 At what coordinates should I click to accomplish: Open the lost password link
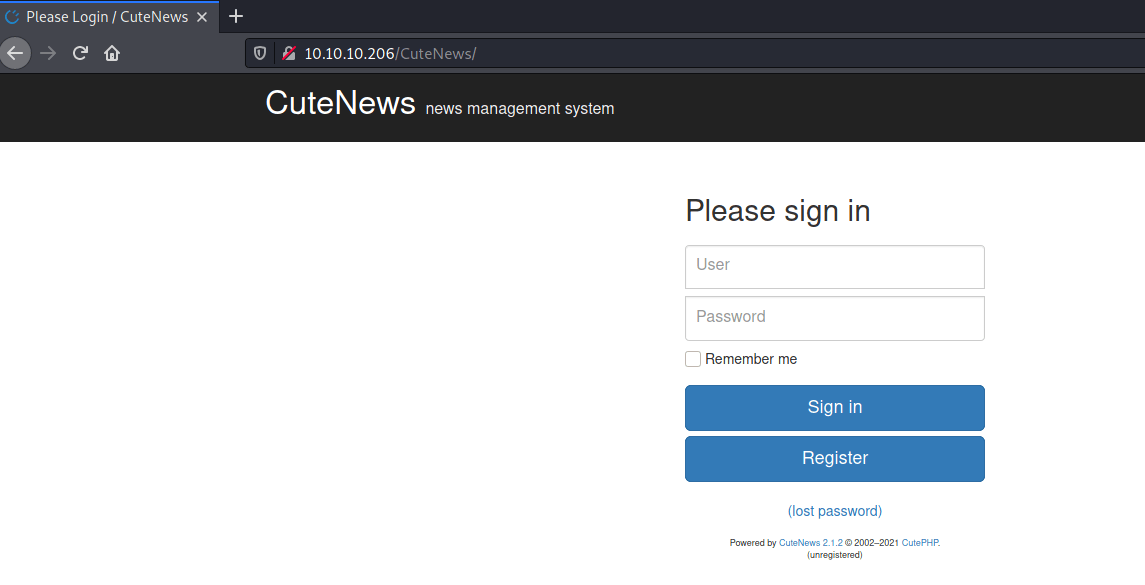[834, 511]
